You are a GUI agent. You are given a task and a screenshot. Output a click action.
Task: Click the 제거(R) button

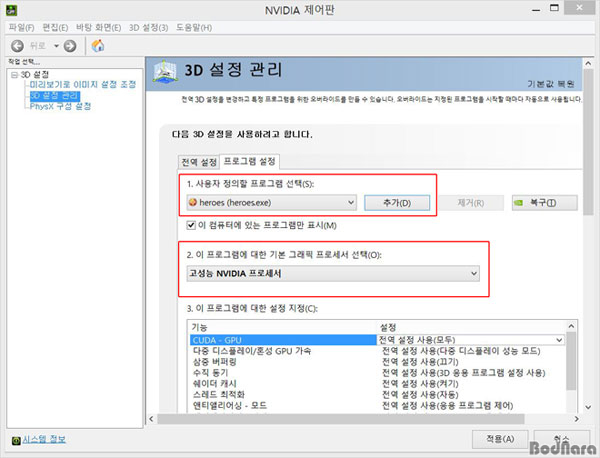471,203
